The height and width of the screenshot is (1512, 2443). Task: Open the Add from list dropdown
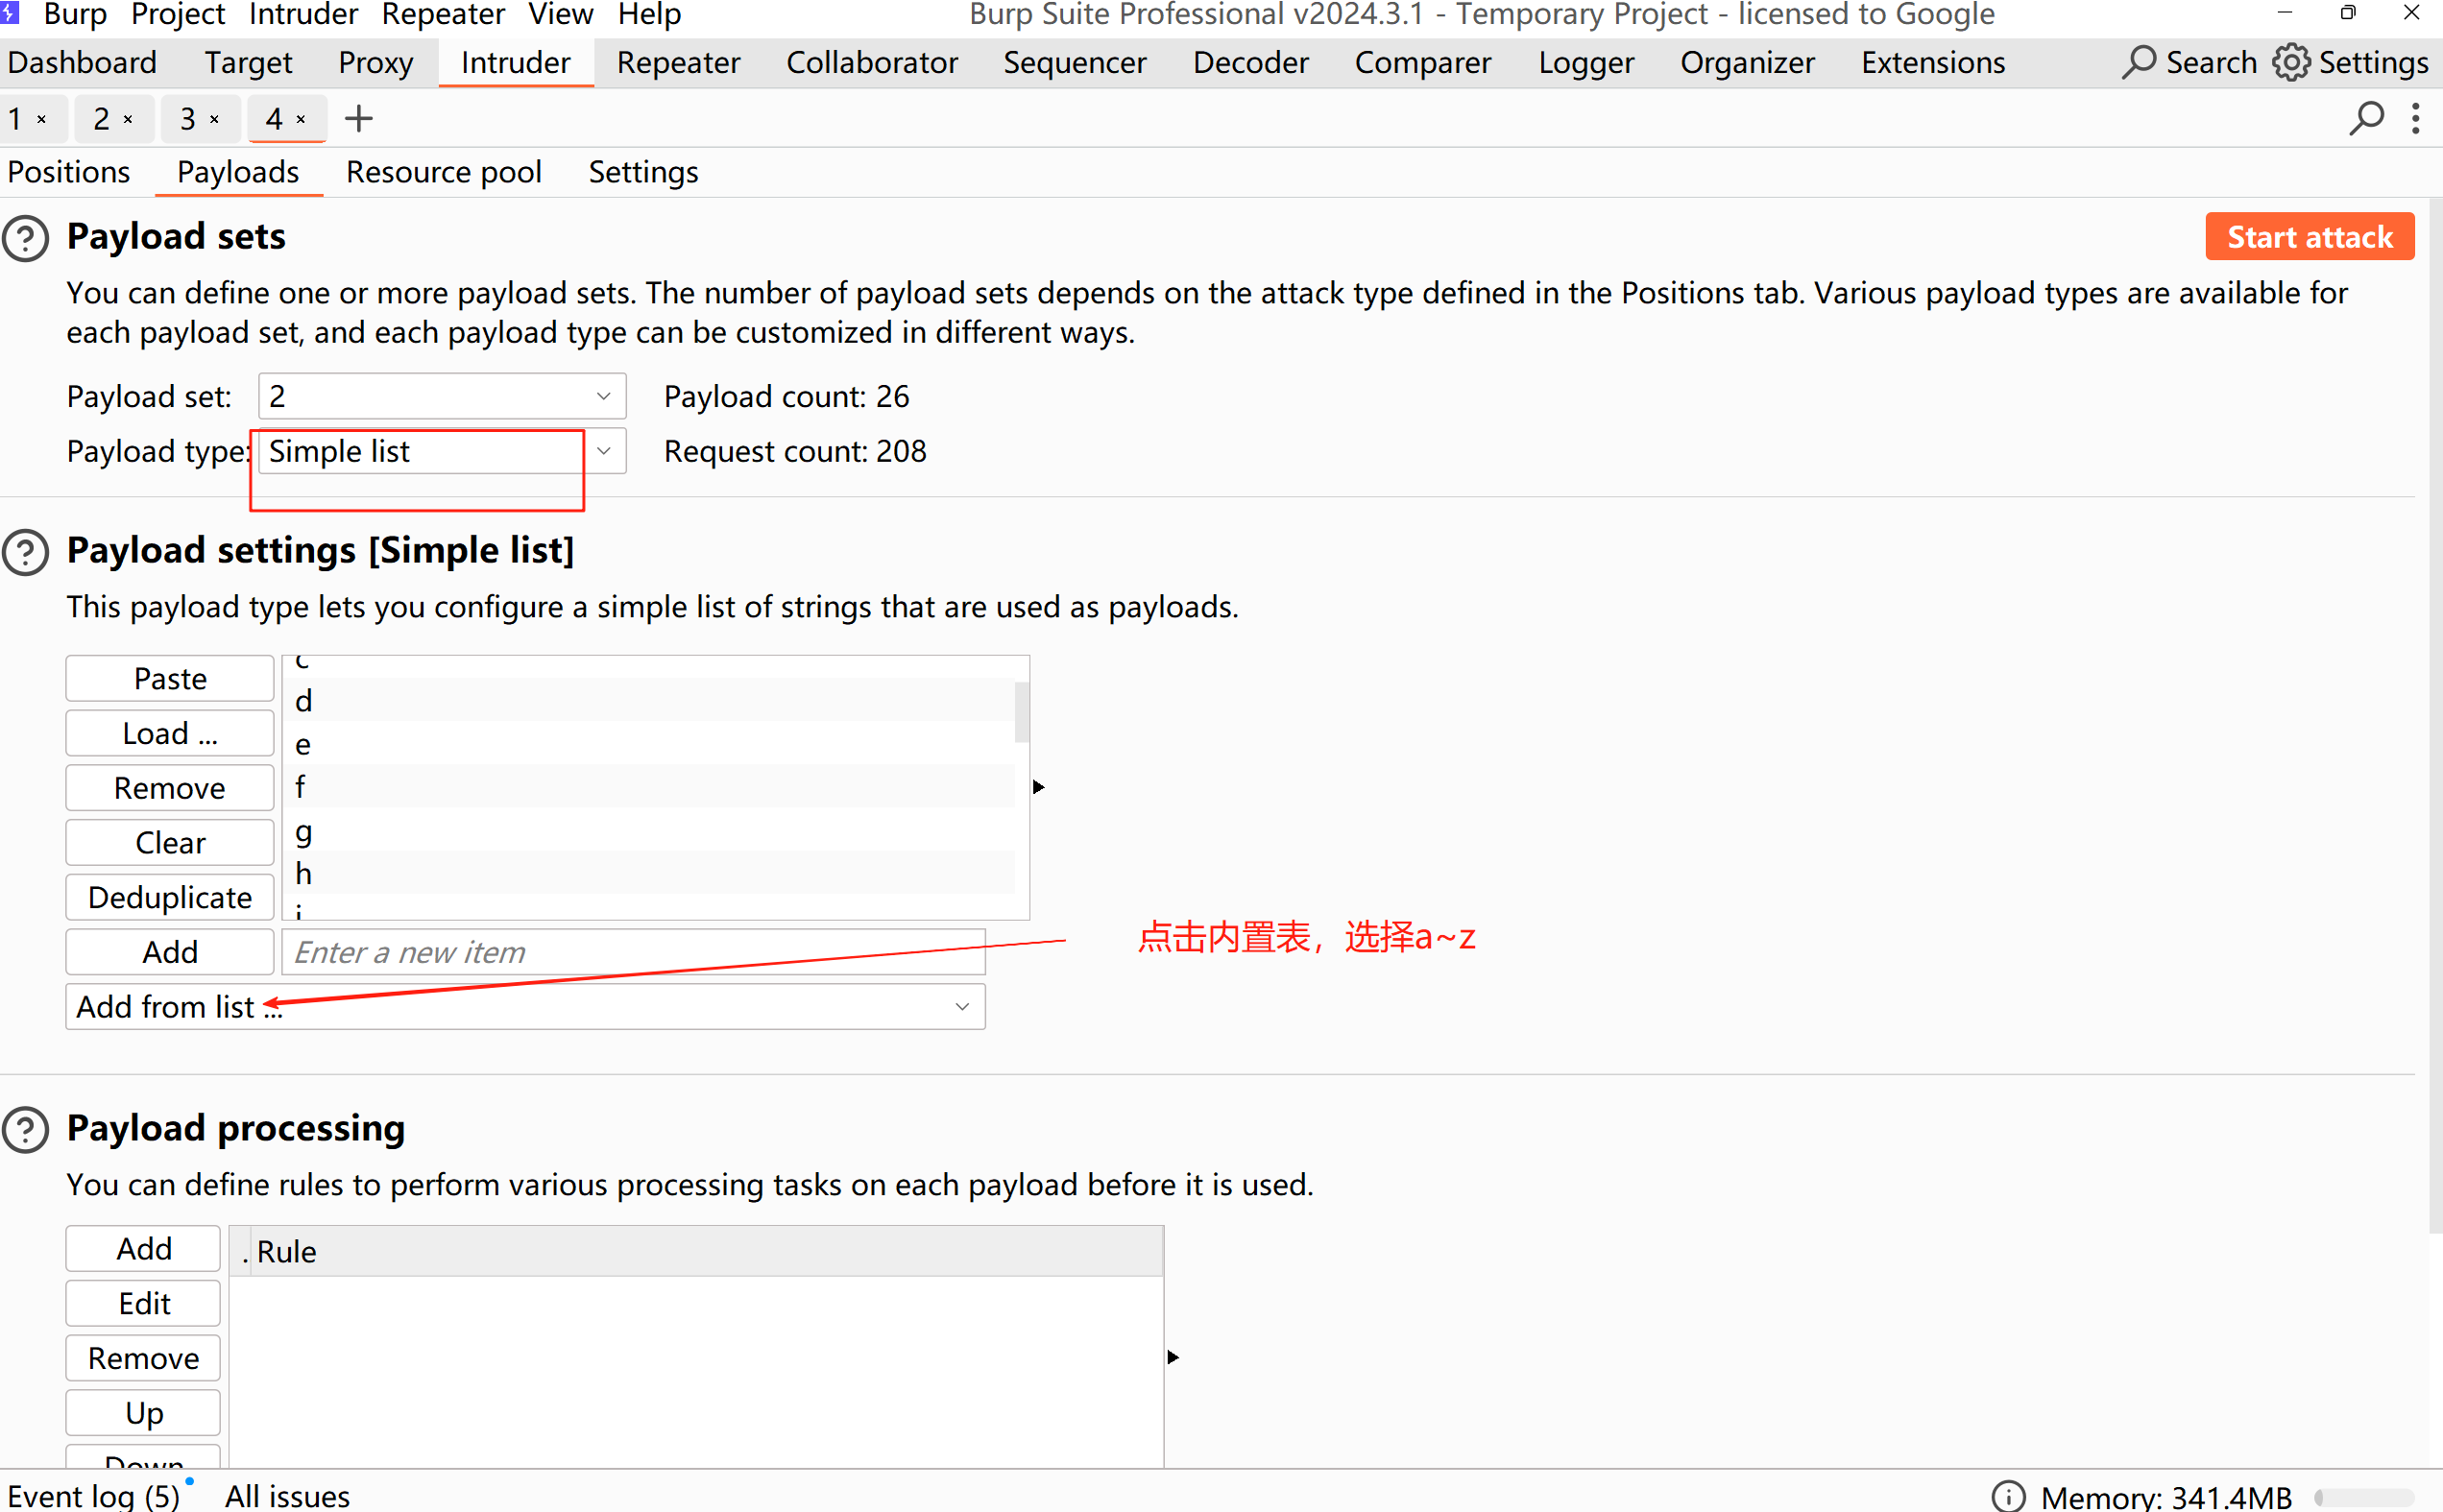pyautogui.click(x=961, y=1006)
